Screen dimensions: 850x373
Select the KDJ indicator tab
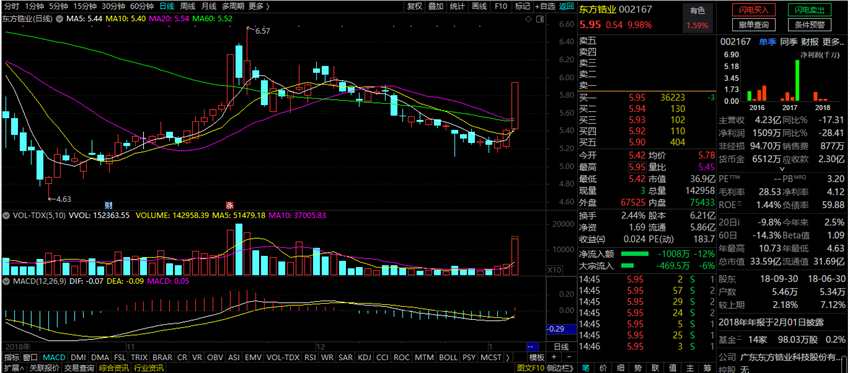click(365, 358)
